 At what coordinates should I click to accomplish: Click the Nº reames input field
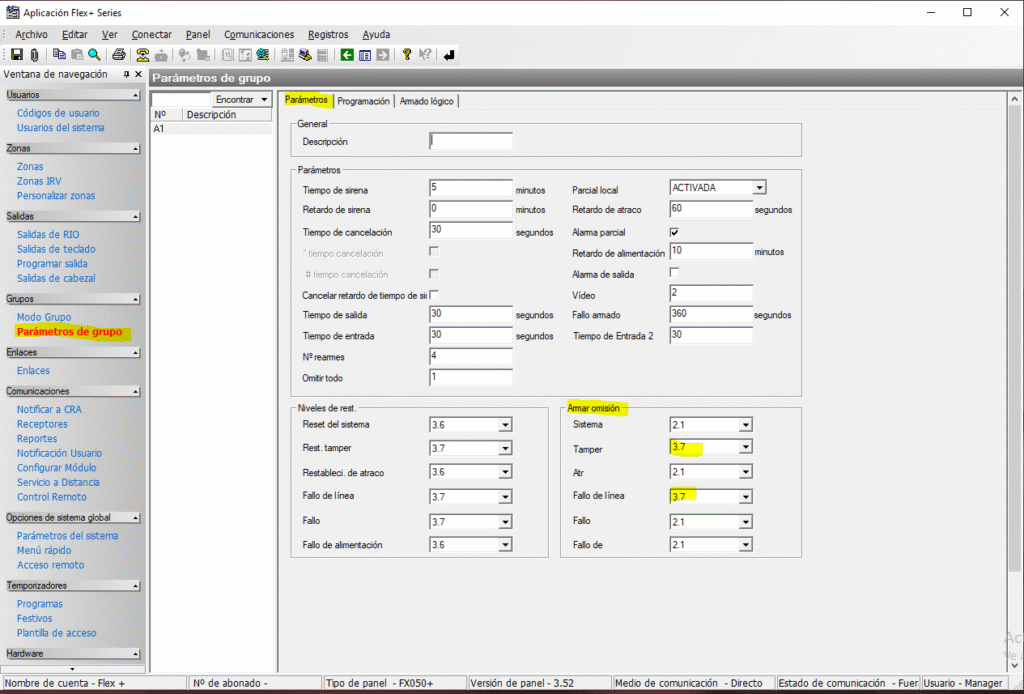coord(471,356)
